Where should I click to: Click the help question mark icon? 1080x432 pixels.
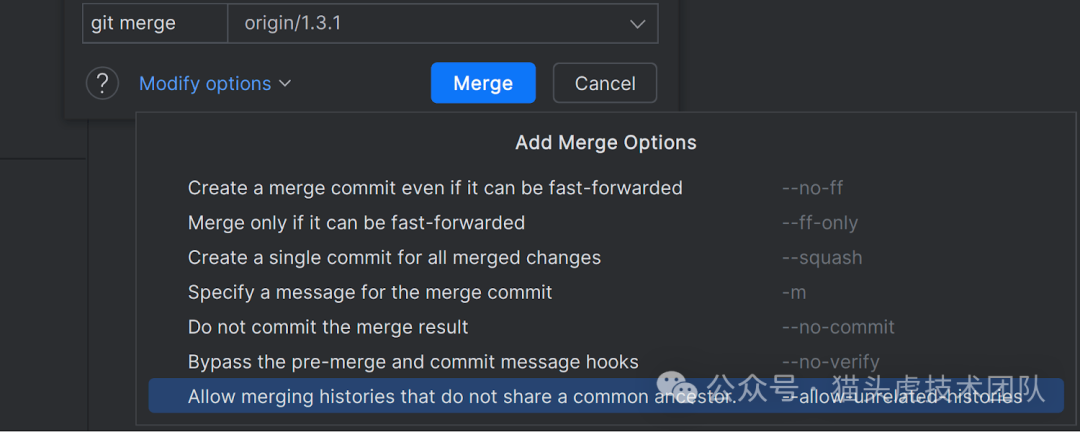(102, 83)
